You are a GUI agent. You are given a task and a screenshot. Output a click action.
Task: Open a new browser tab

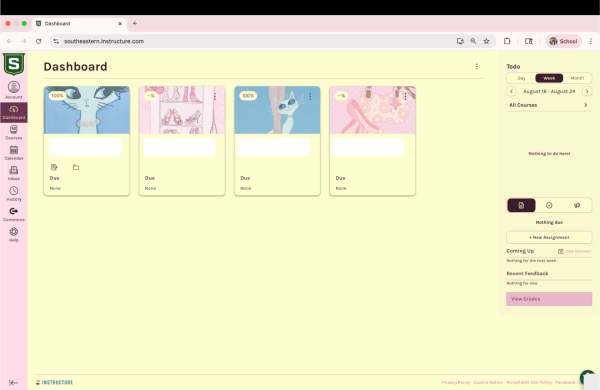[x=135, y=23]
